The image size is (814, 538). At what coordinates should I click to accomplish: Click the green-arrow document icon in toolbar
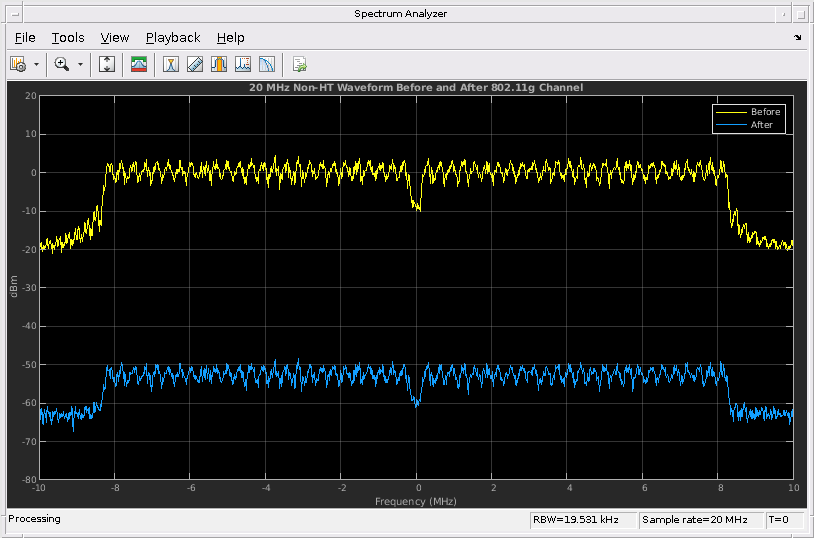299,64
